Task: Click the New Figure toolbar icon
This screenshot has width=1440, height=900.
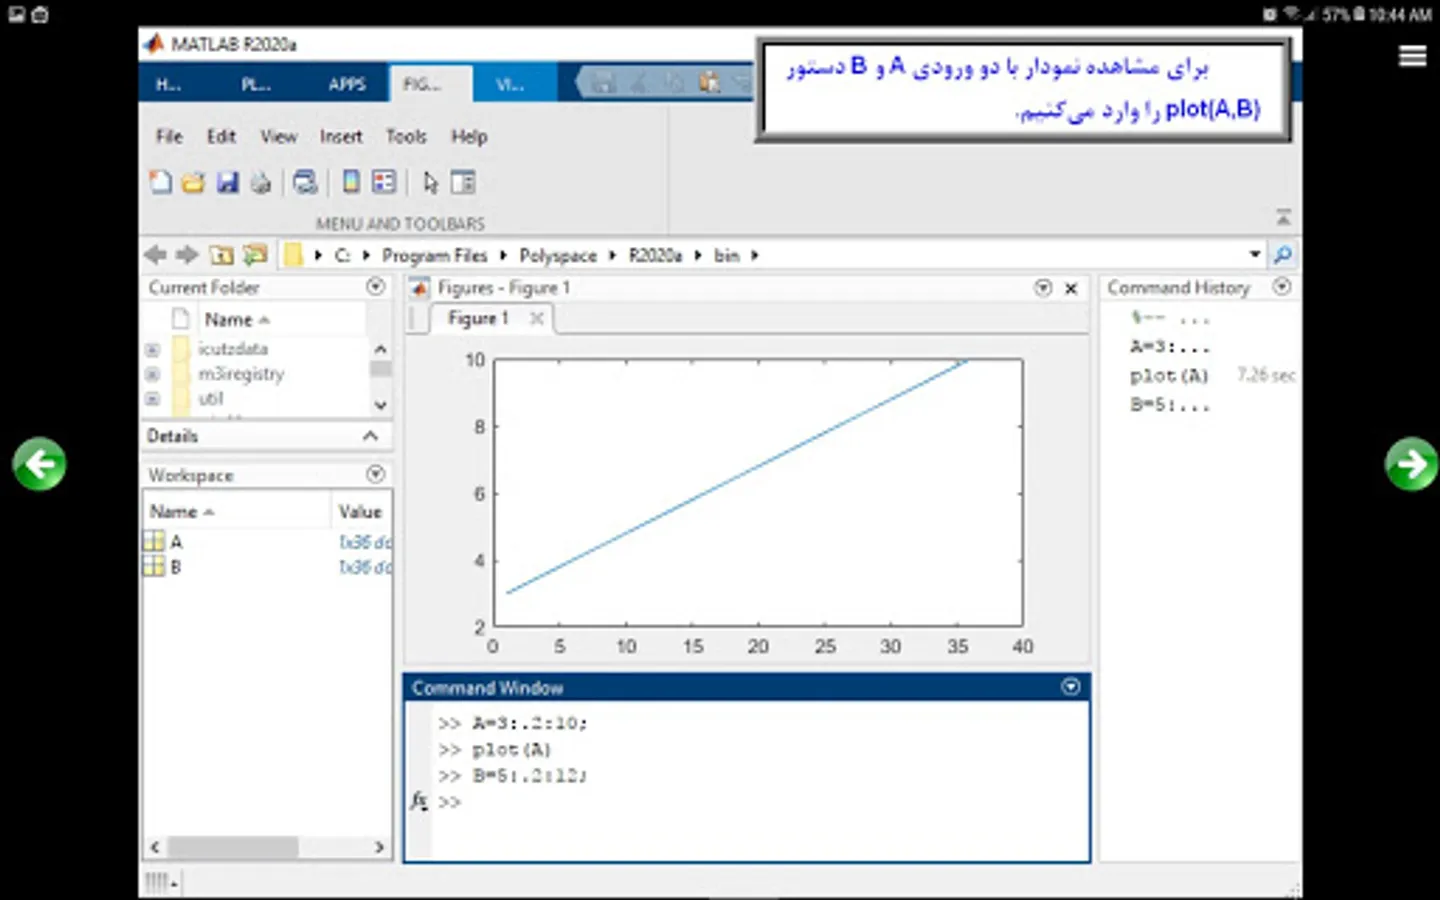Action: pos(160,182)
